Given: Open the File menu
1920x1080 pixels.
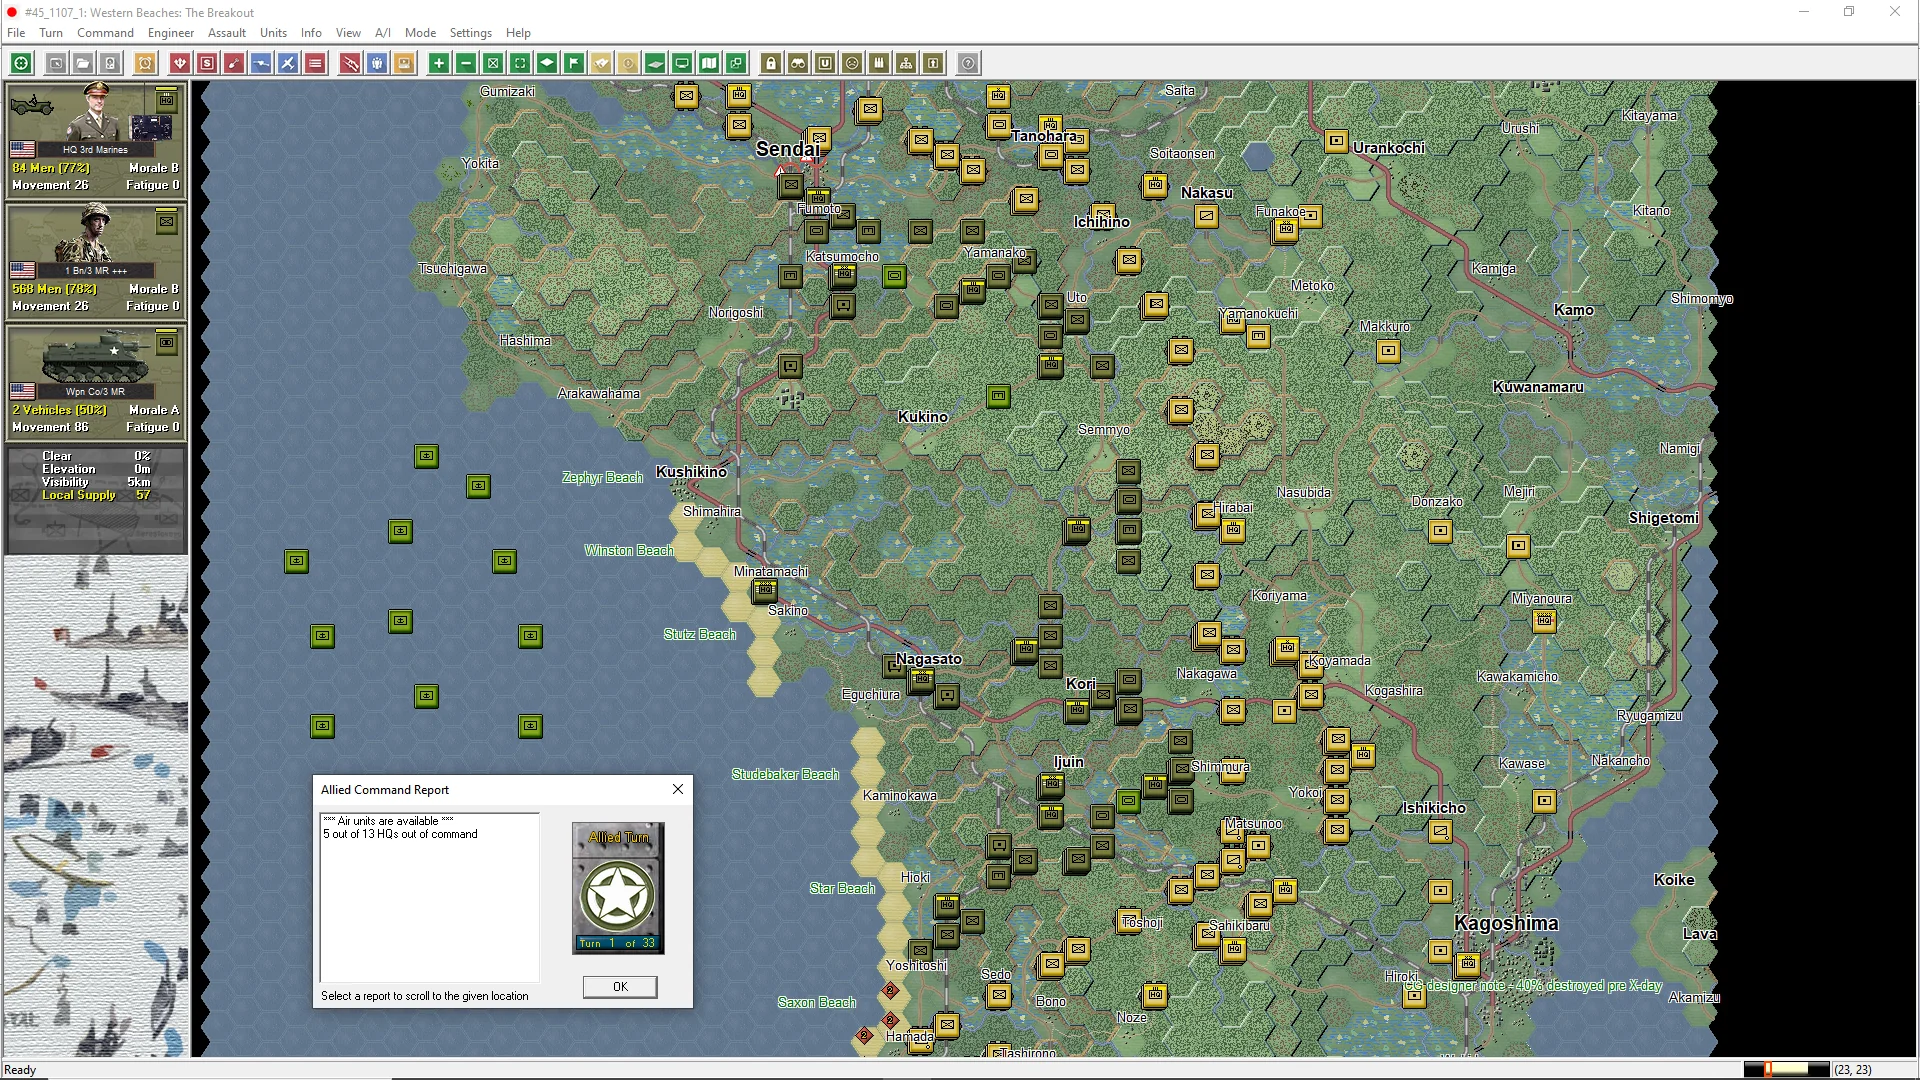Looking at the screenshot, I should click(16, 33).
